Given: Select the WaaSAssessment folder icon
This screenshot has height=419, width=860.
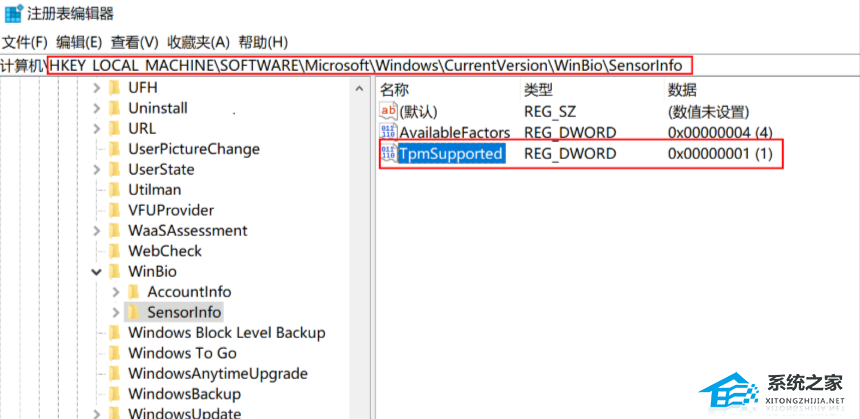Looking at the screenshot, I should [x=114, y=230].
